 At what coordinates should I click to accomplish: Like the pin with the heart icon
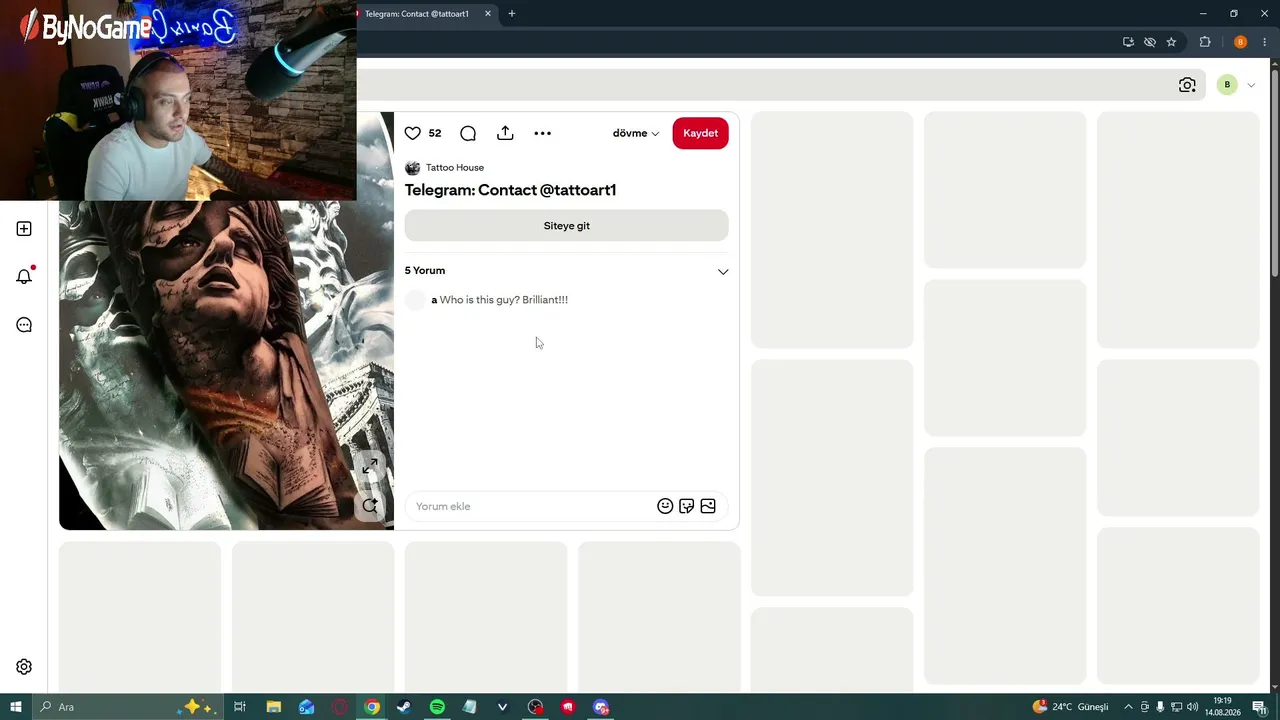pos(412,133)
